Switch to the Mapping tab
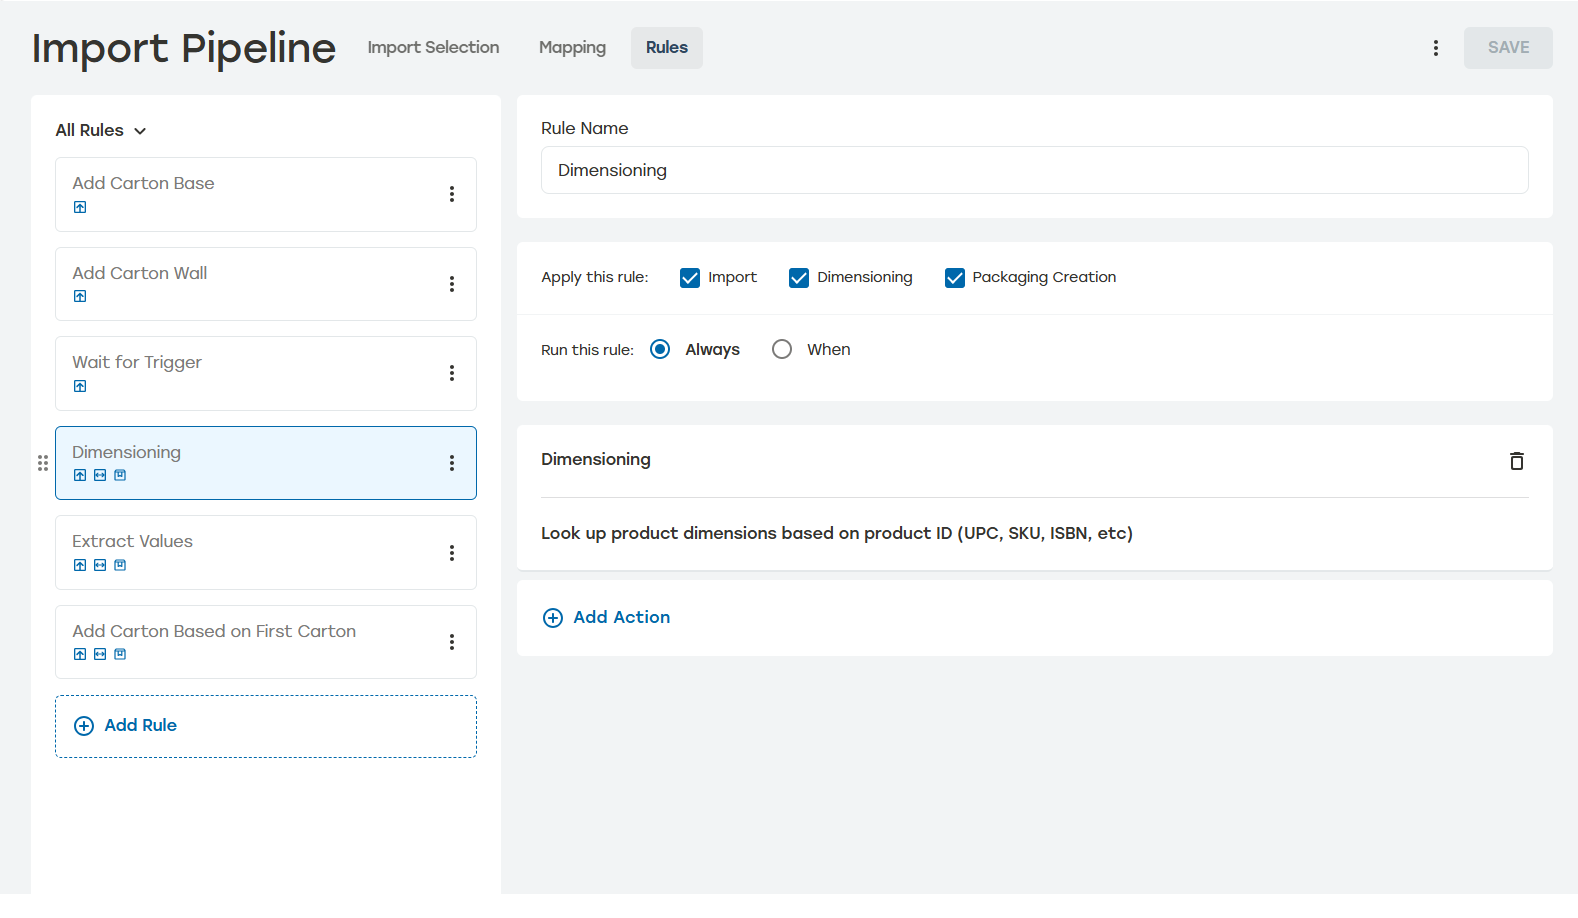 (x=572, y=48)
